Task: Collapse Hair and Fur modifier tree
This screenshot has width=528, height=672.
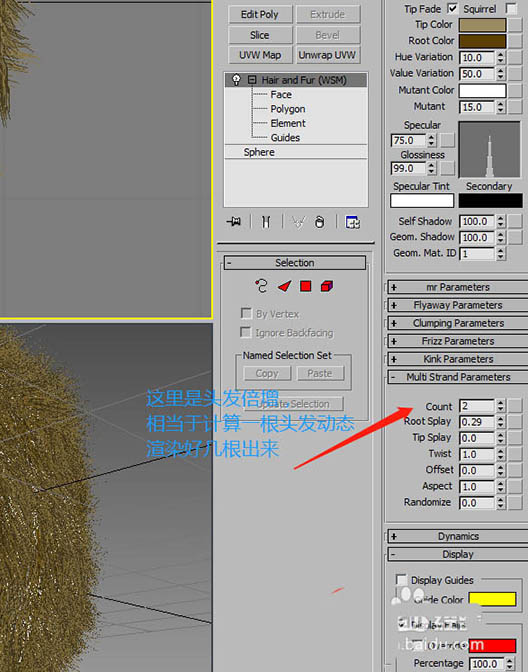Action: 252,80
